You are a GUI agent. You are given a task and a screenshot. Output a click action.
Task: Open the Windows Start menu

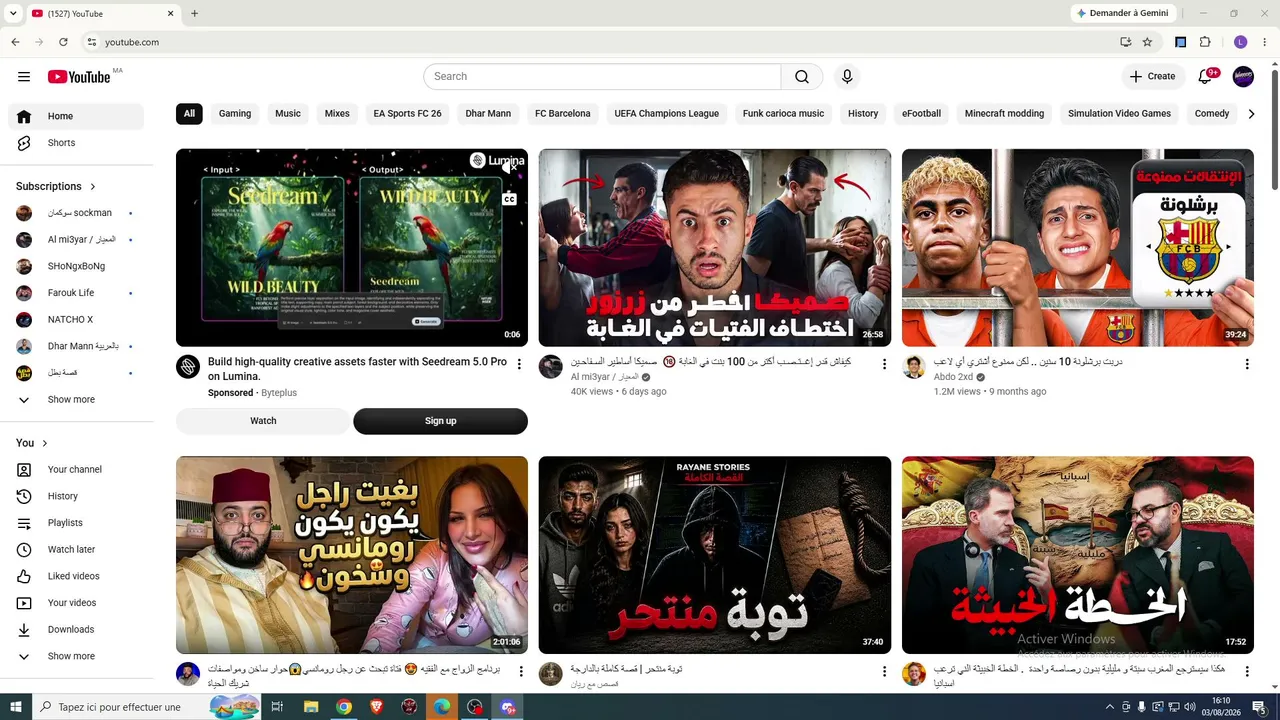(x=15, y=707)
